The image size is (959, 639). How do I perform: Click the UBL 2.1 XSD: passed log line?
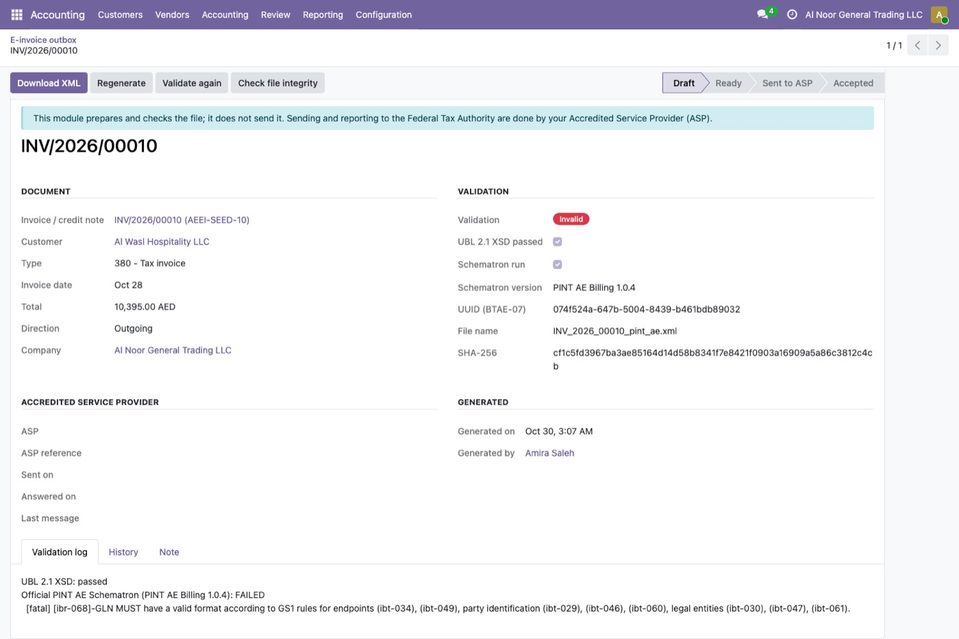[64, 582]
